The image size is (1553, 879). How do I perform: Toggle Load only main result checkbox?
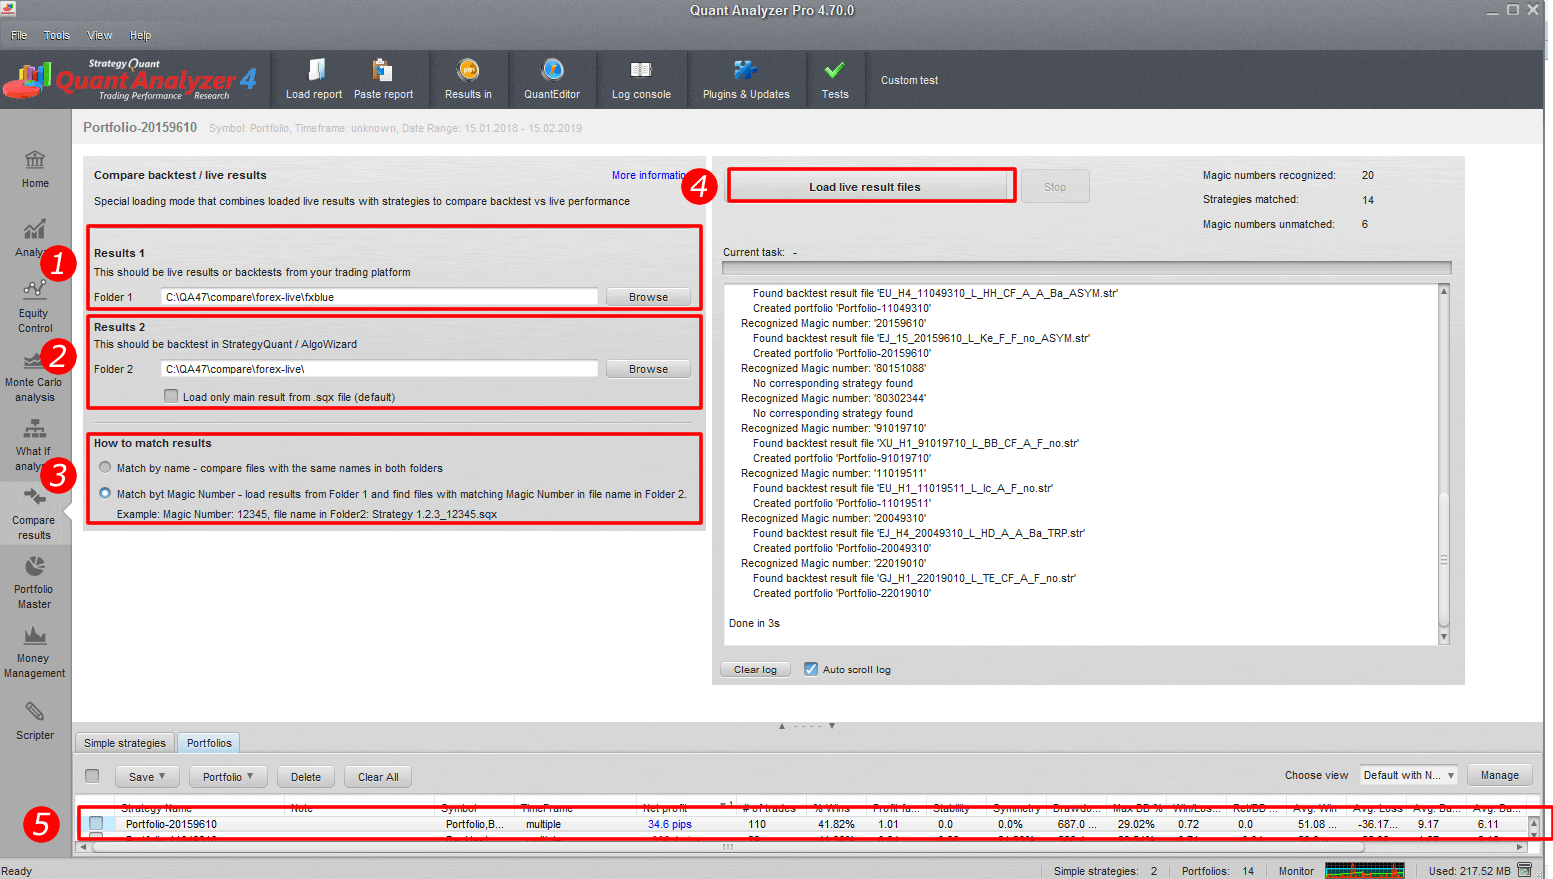[171, 396]
